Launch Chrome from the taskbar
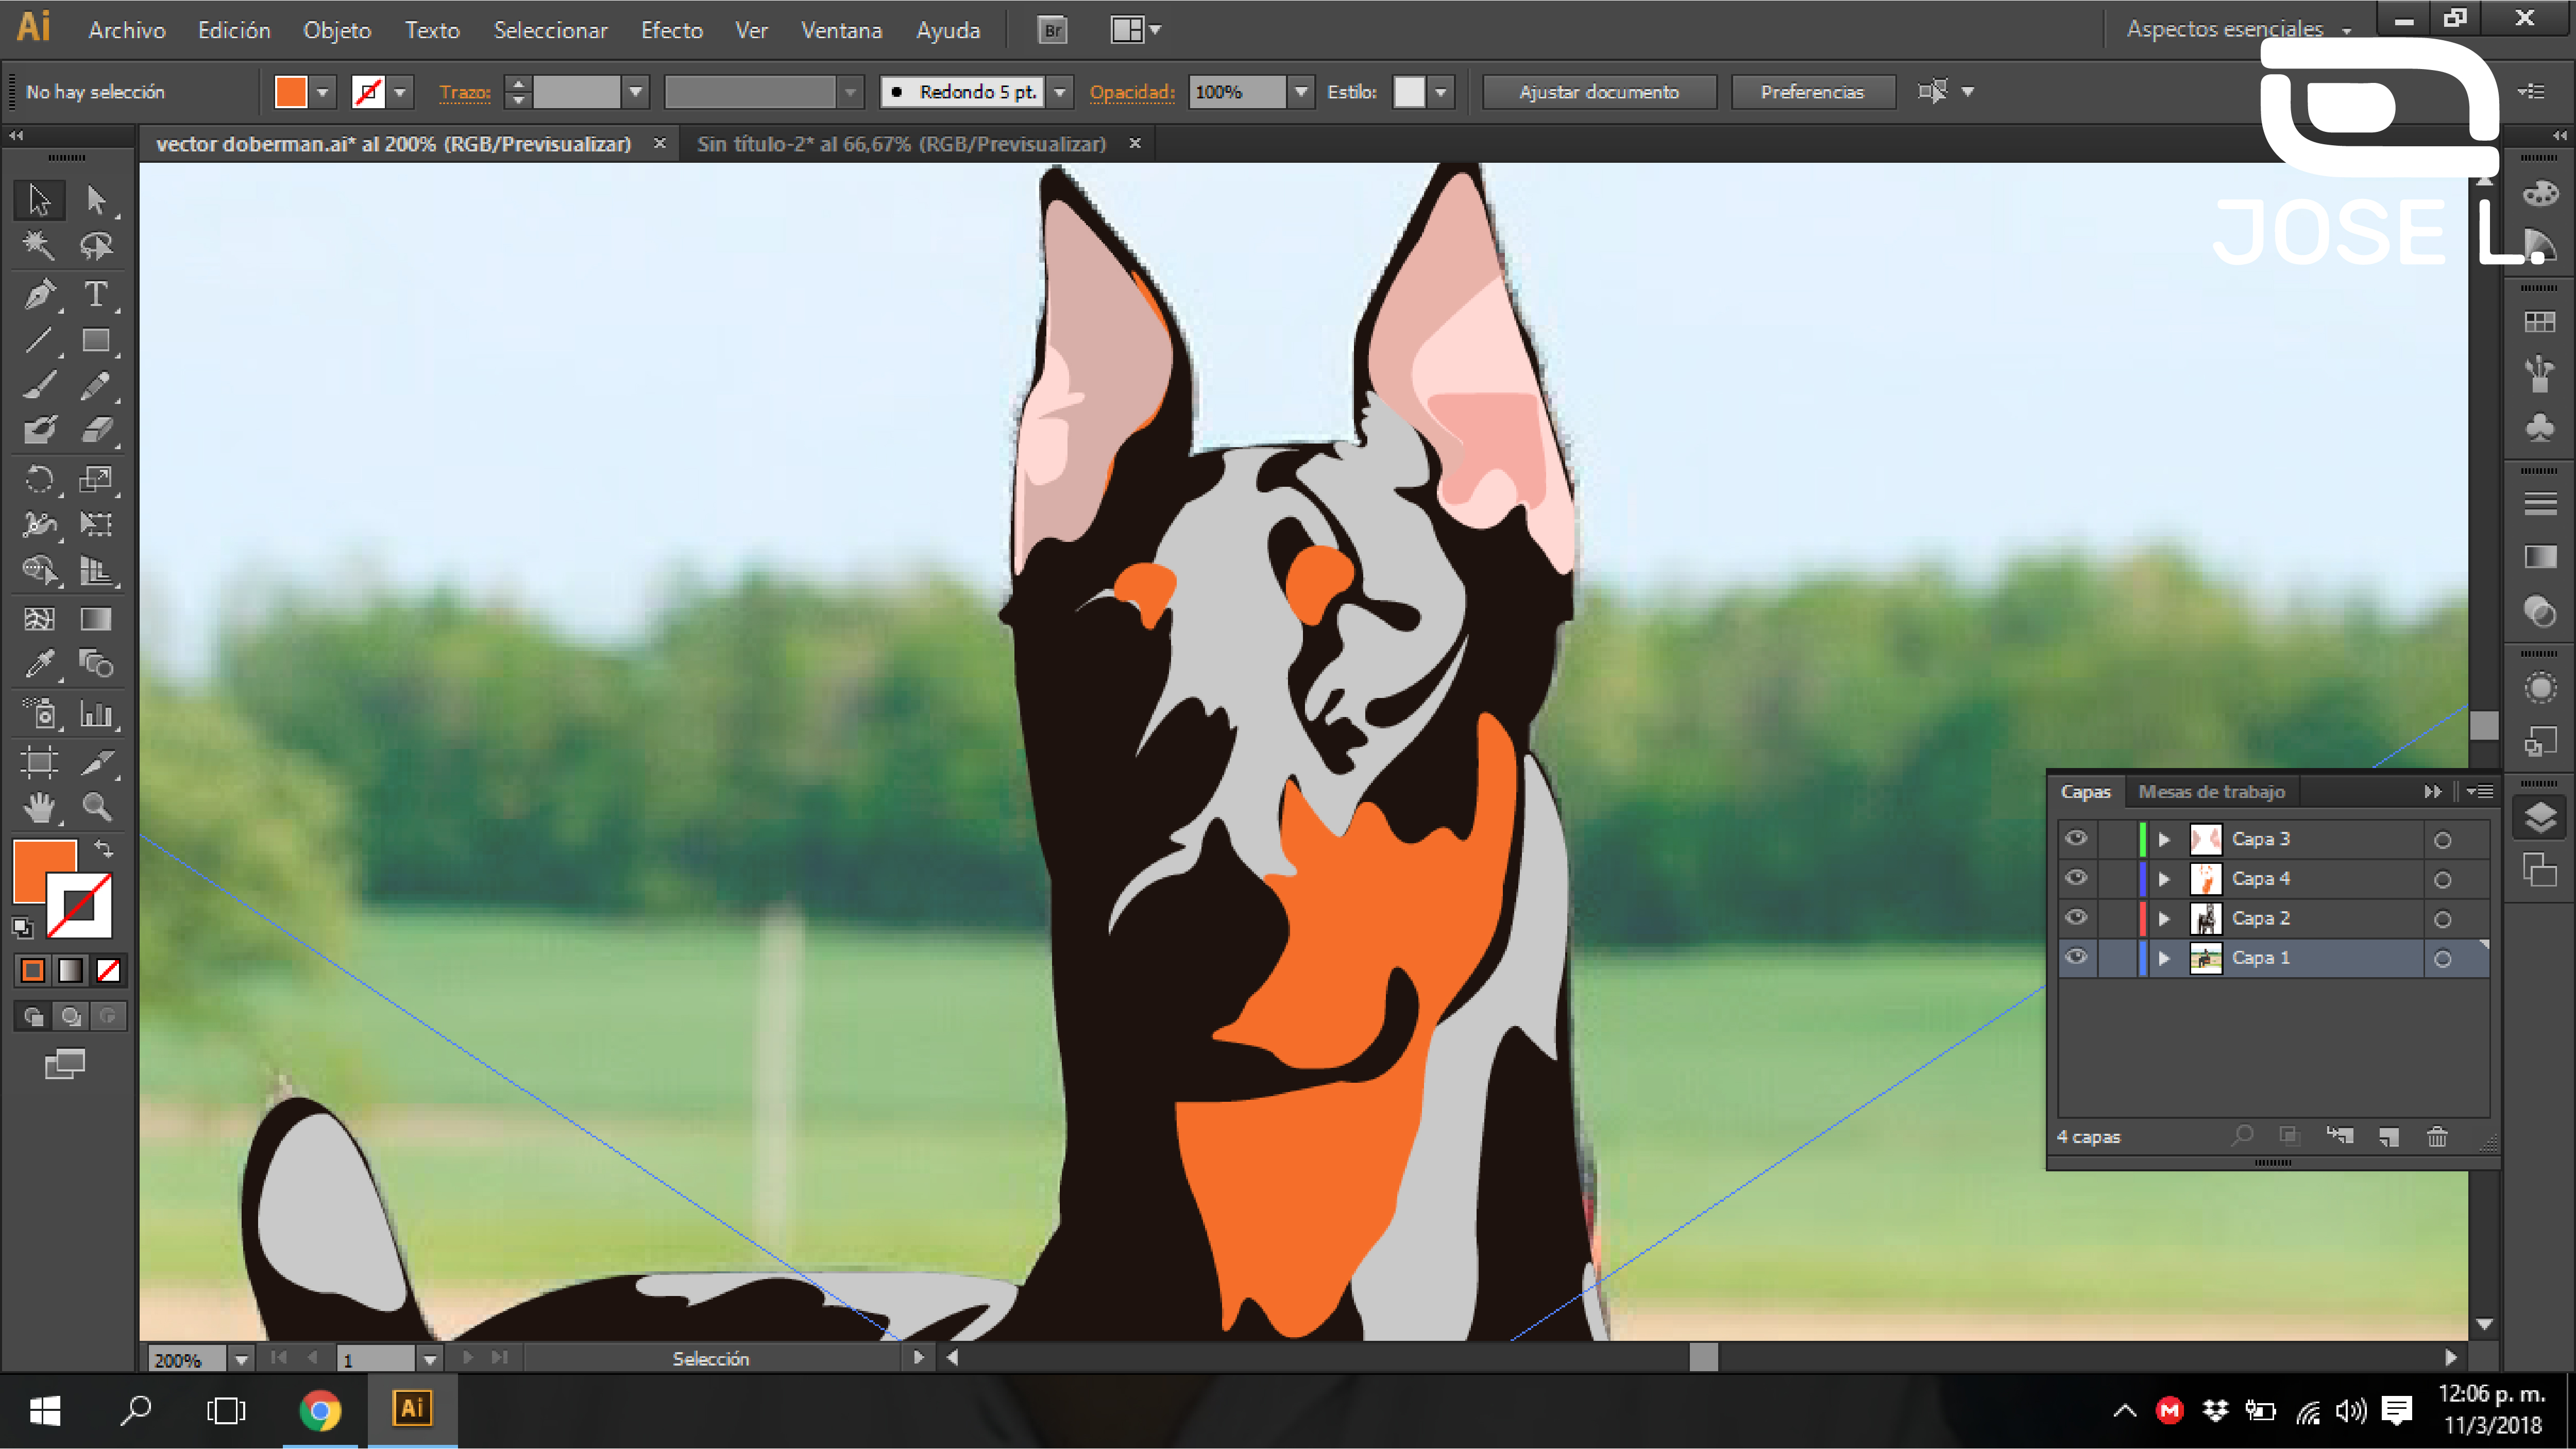2576x1449 pixels. tap(320, 1410)
